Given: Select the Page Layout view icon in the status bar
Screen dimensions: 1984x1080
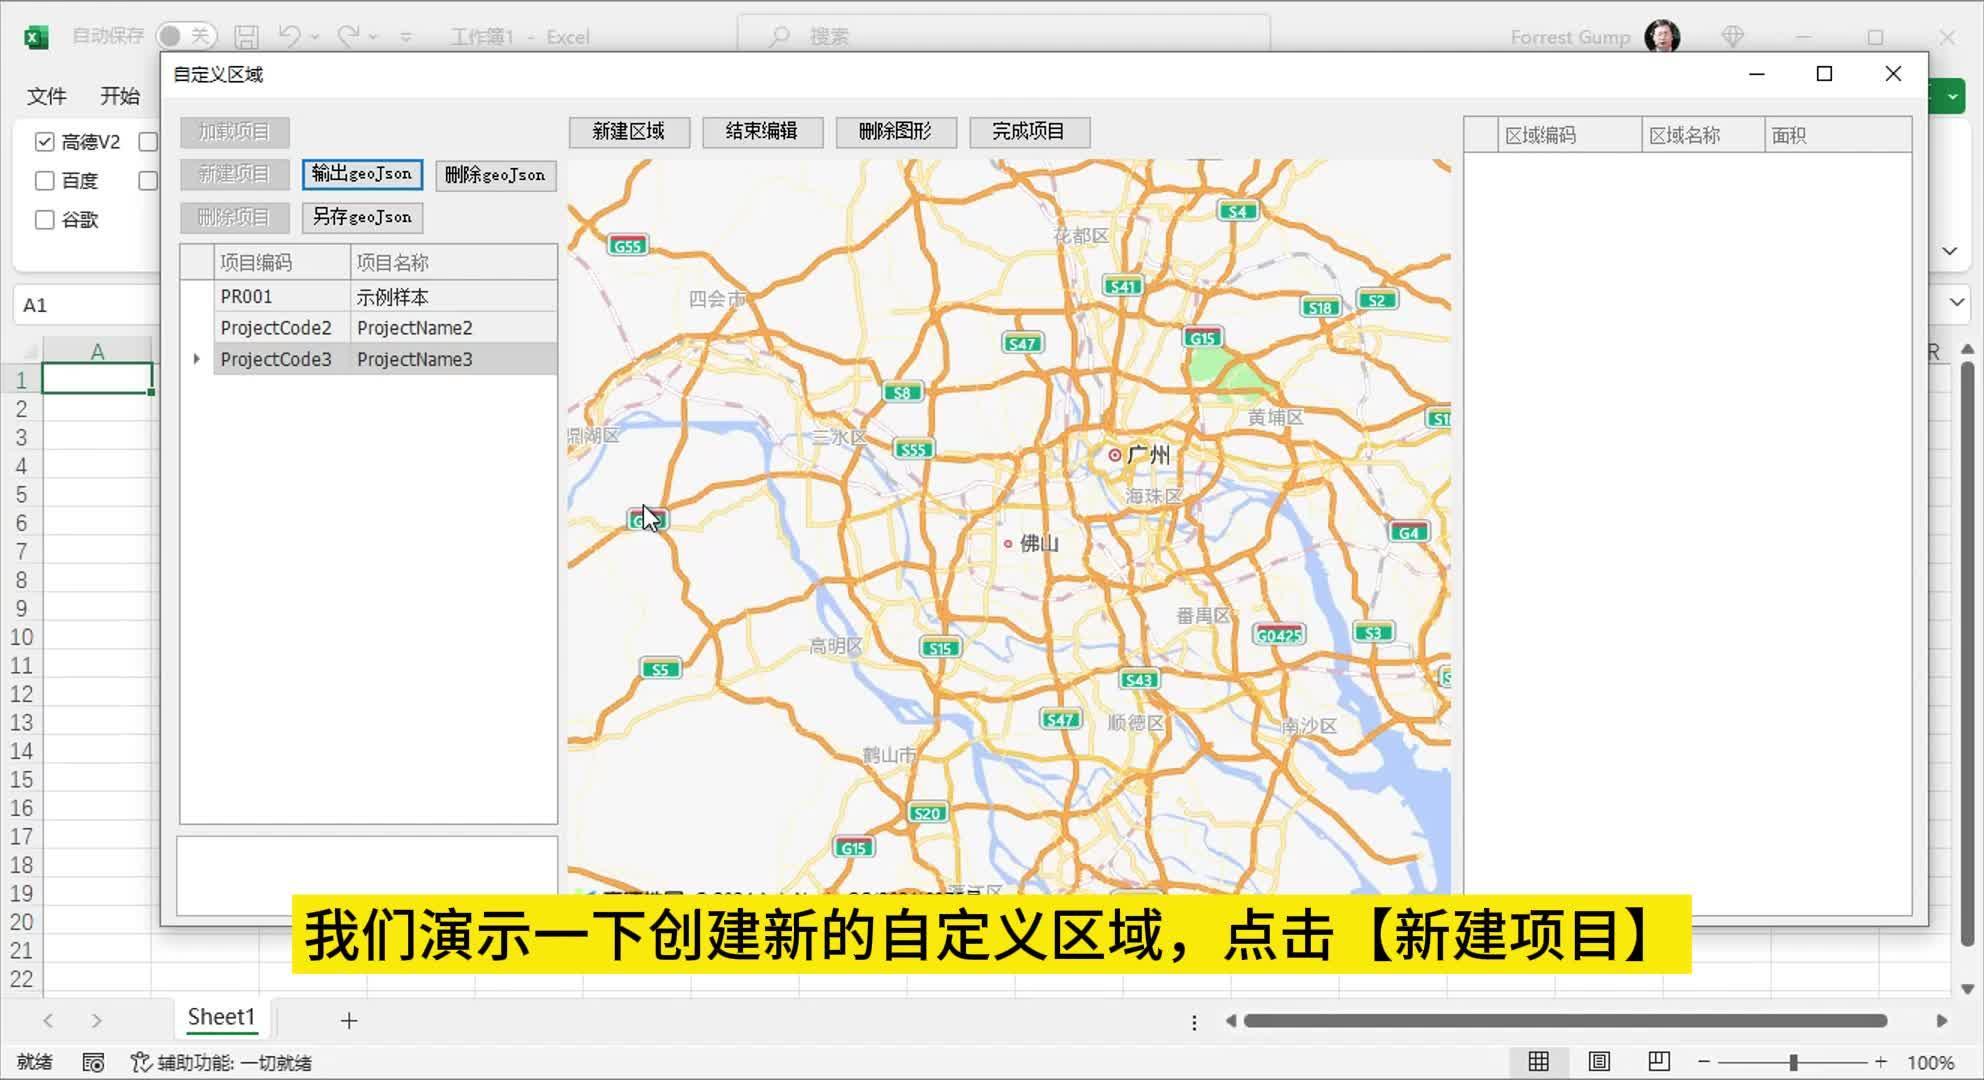Looking at the screenshot, I should [x=1598, y=1062].
